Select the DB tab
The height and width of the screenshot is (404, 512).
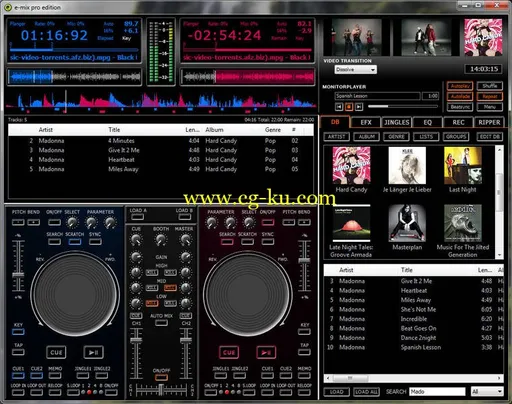[335, 122]
